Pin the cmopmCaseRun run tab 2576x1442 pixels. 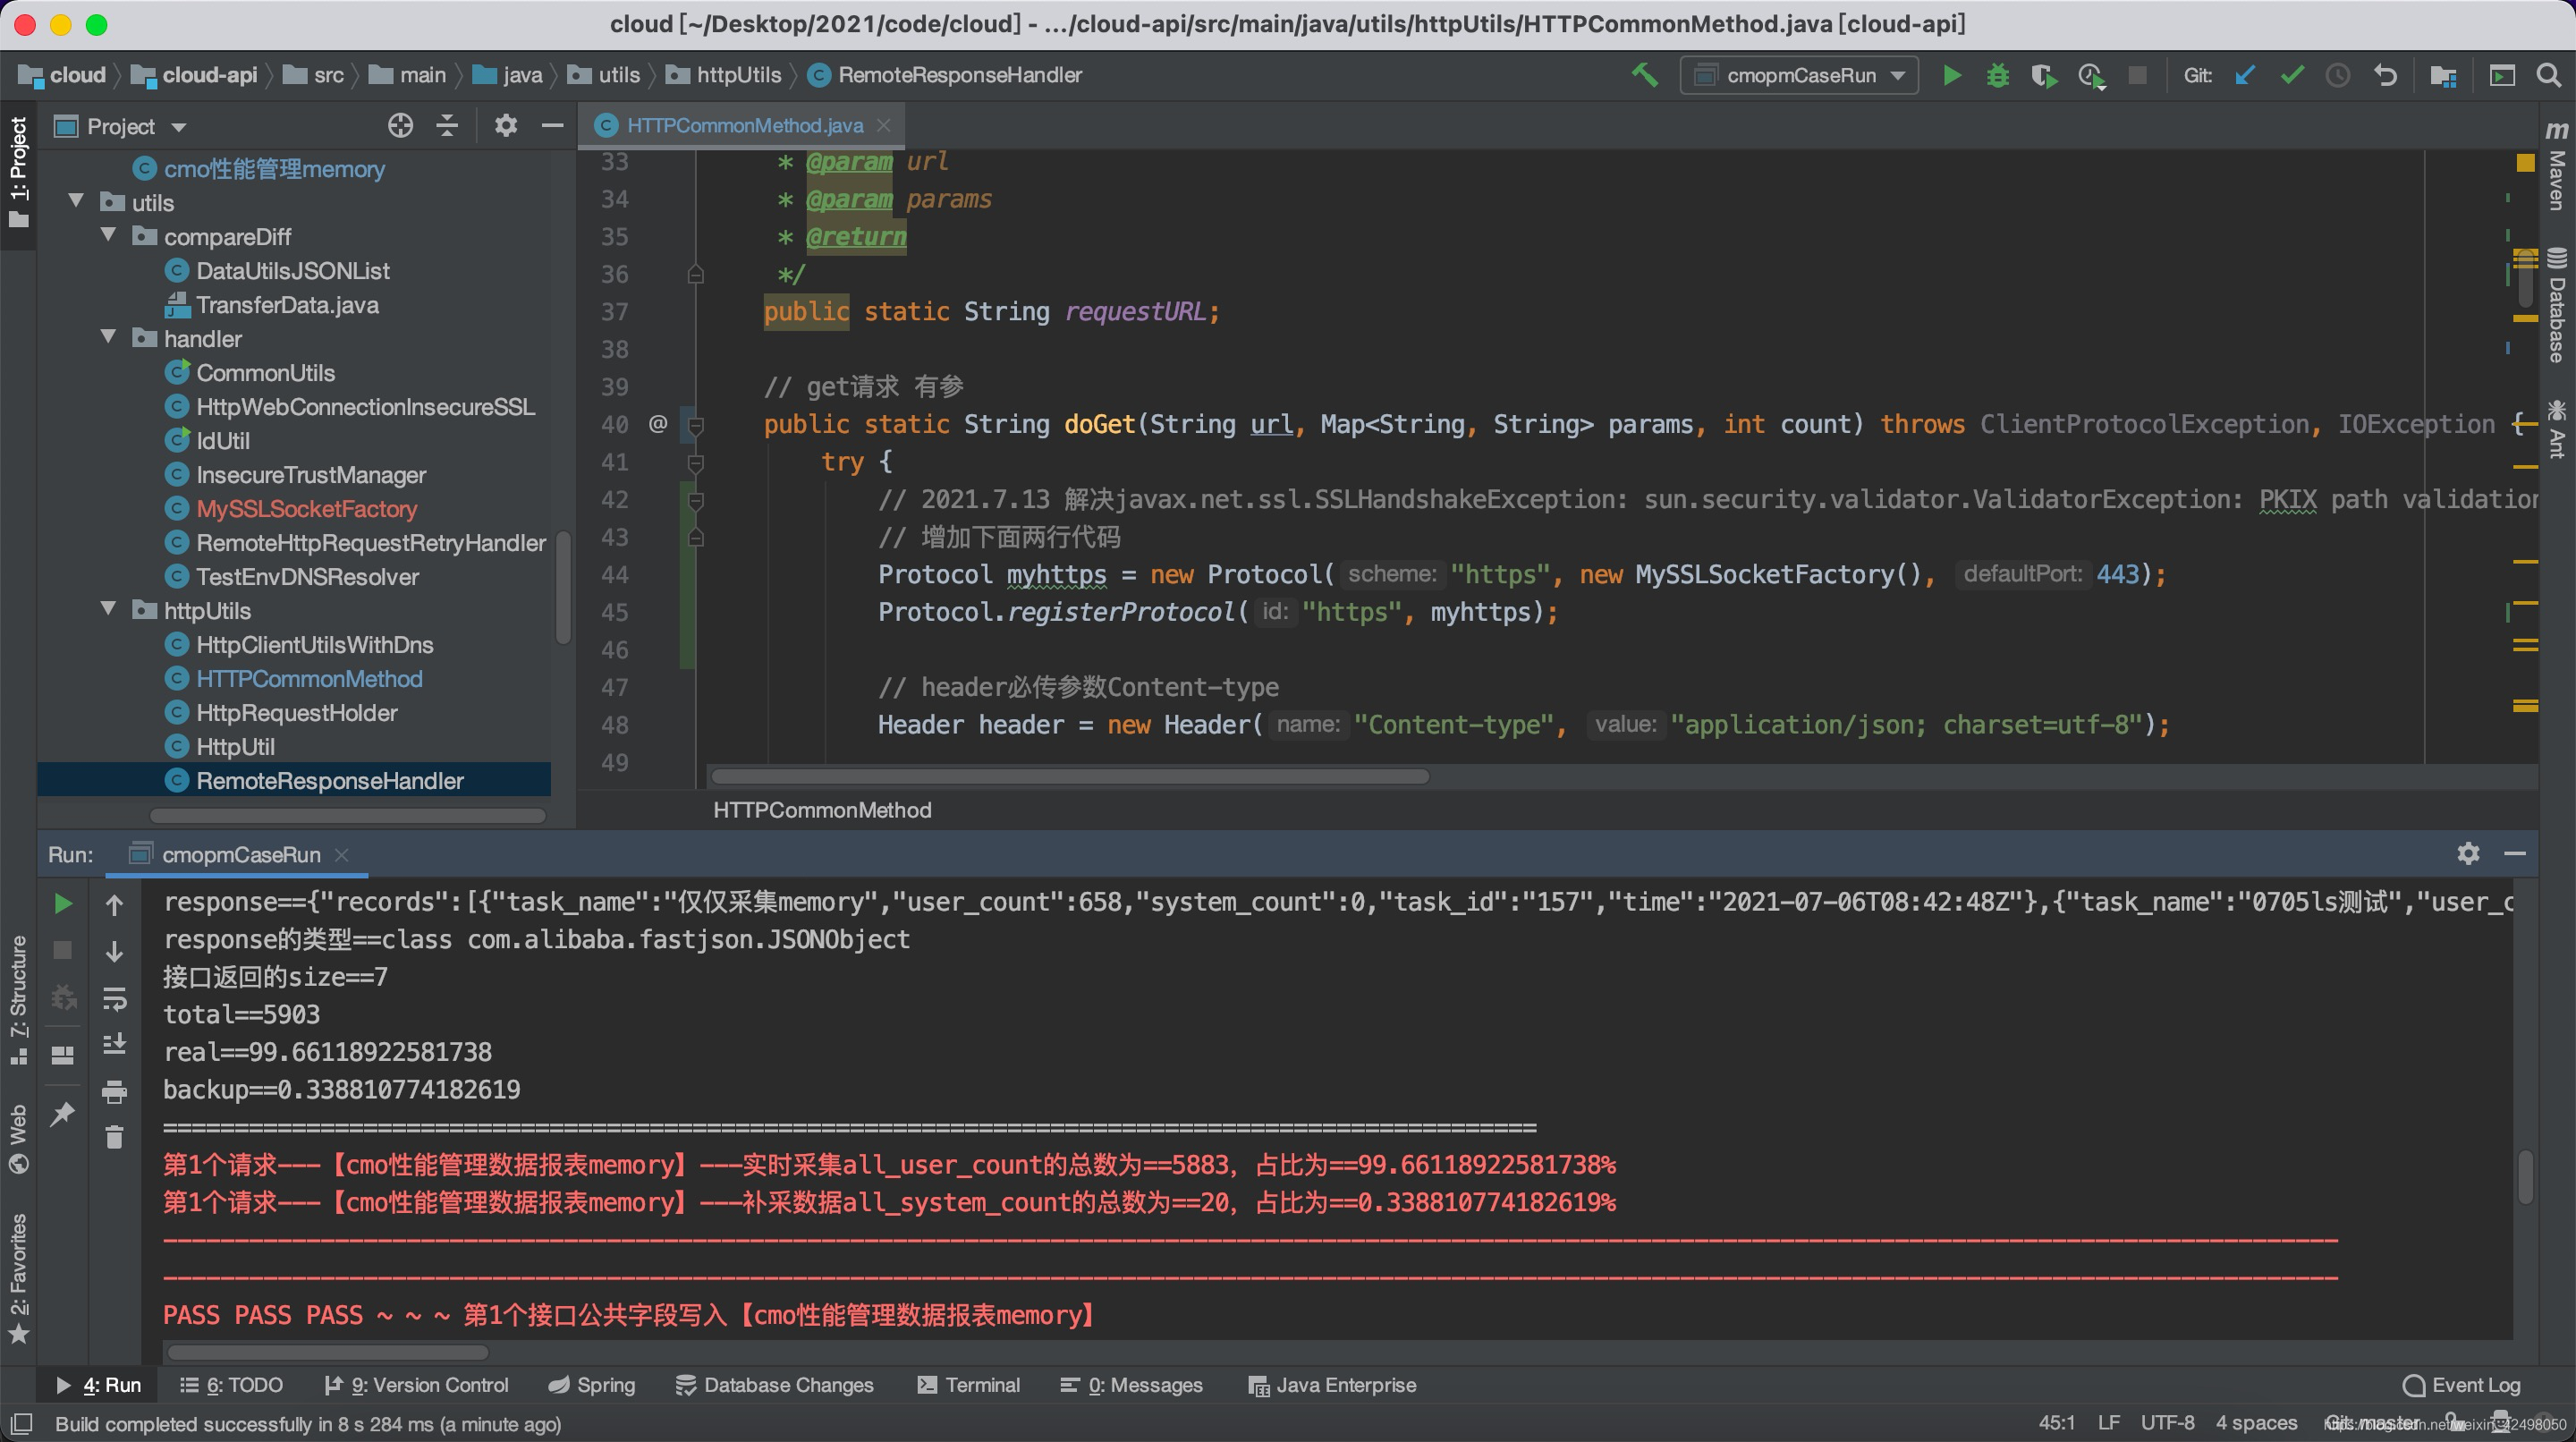point(62,1113)
